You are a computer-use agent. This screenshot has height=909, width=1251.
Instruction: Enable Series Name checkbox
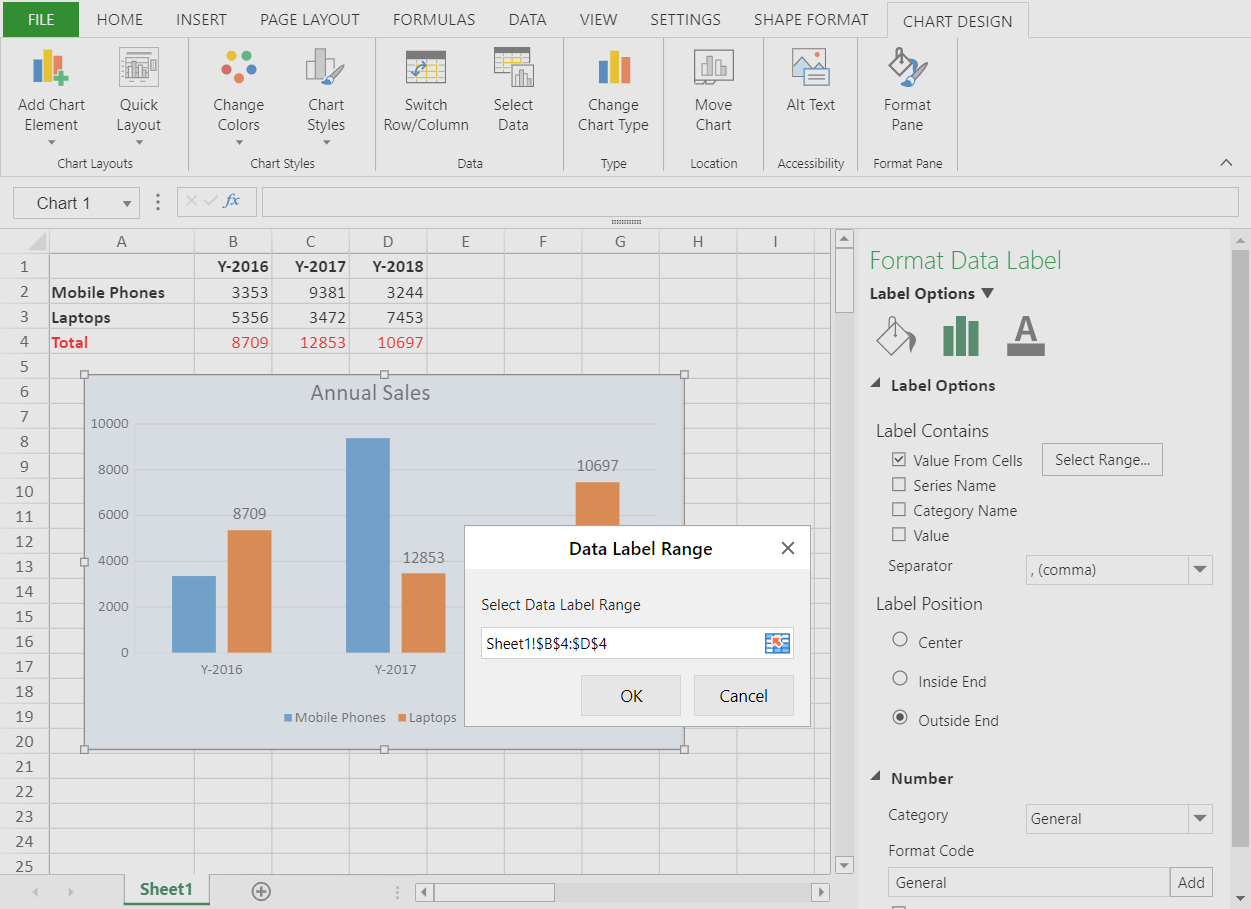point(899,485)
